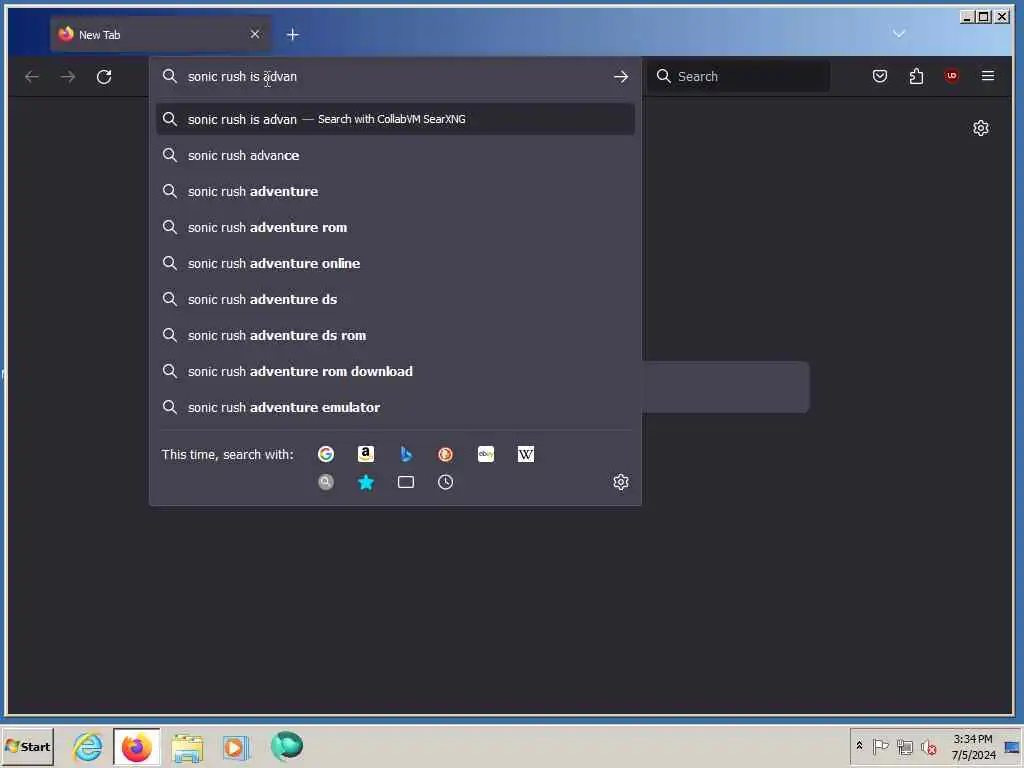This screenshot has height=768, width=1024.
Task: Go forward to next page
Action: (x=68, y=76)
